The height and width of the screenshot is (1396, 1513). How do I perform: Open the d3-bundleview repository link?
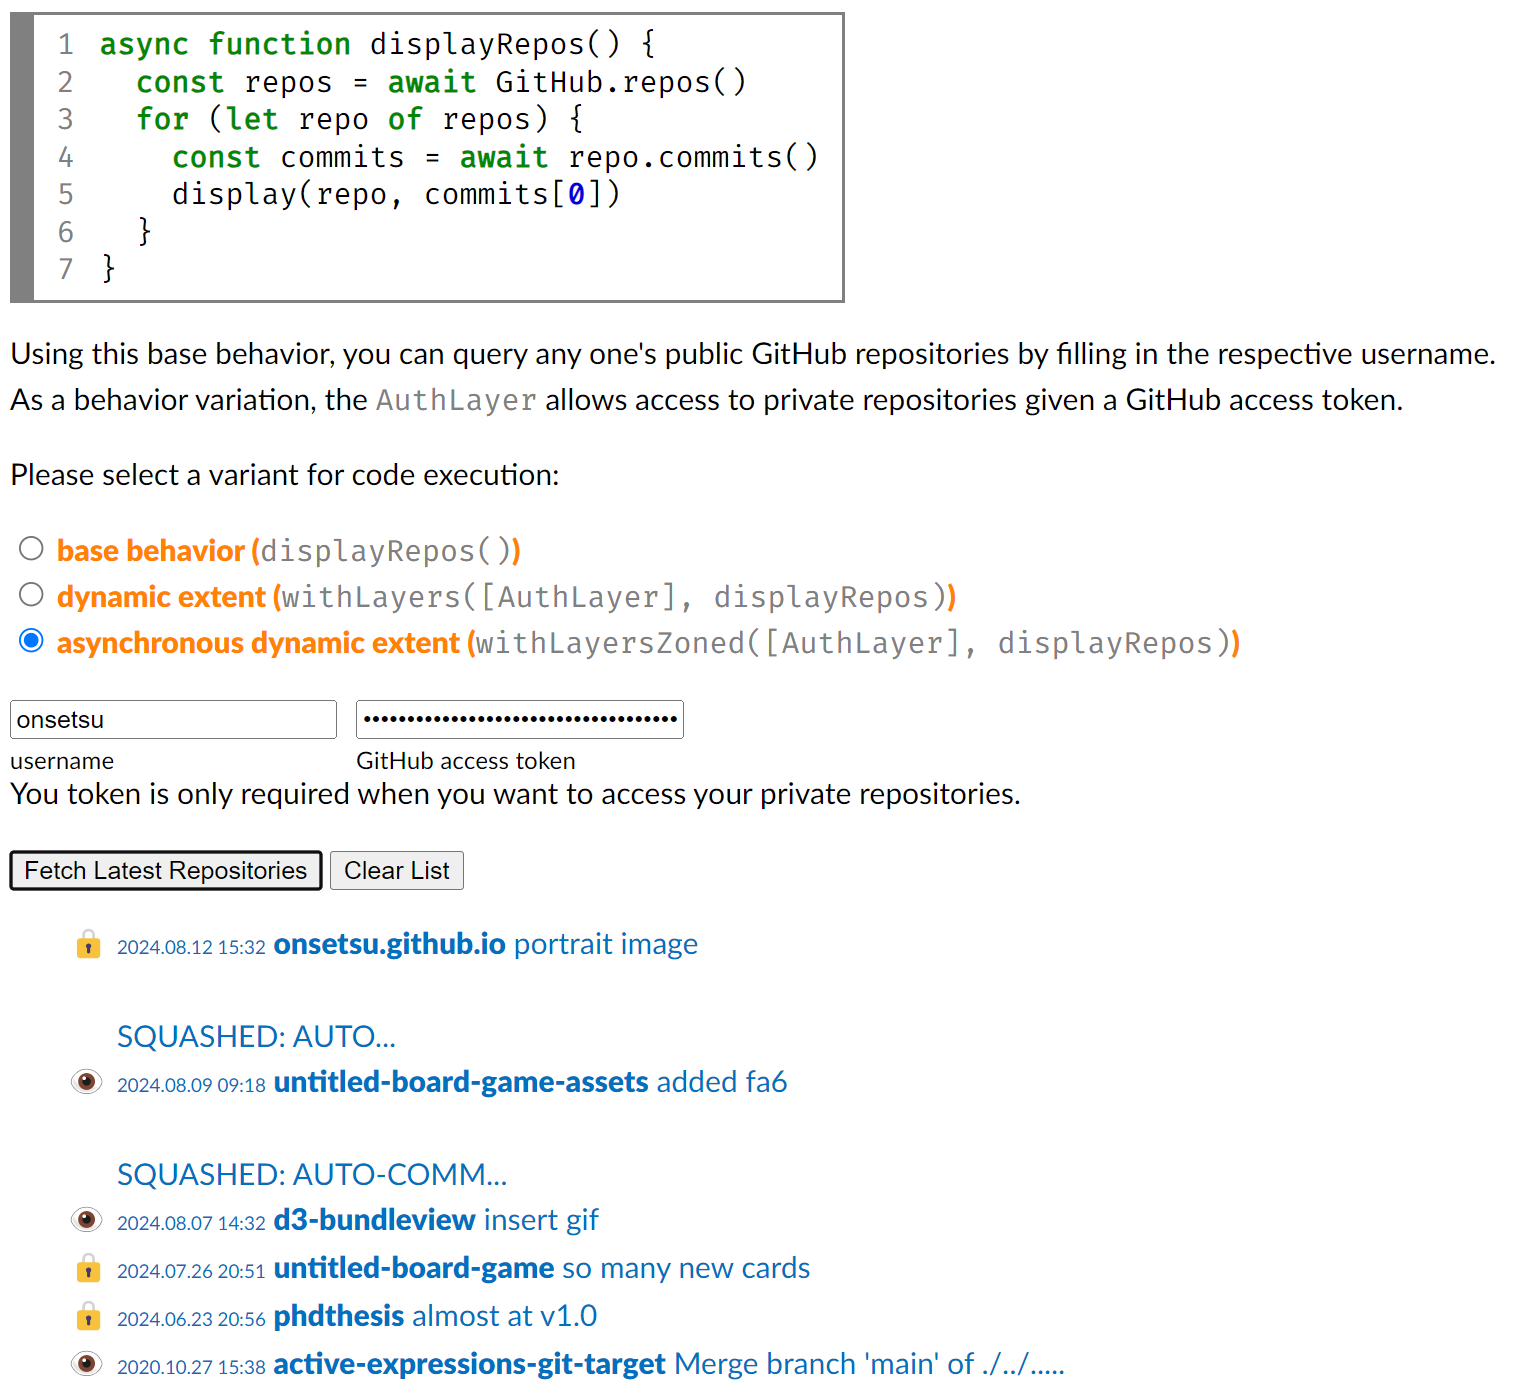point(374,1220)
